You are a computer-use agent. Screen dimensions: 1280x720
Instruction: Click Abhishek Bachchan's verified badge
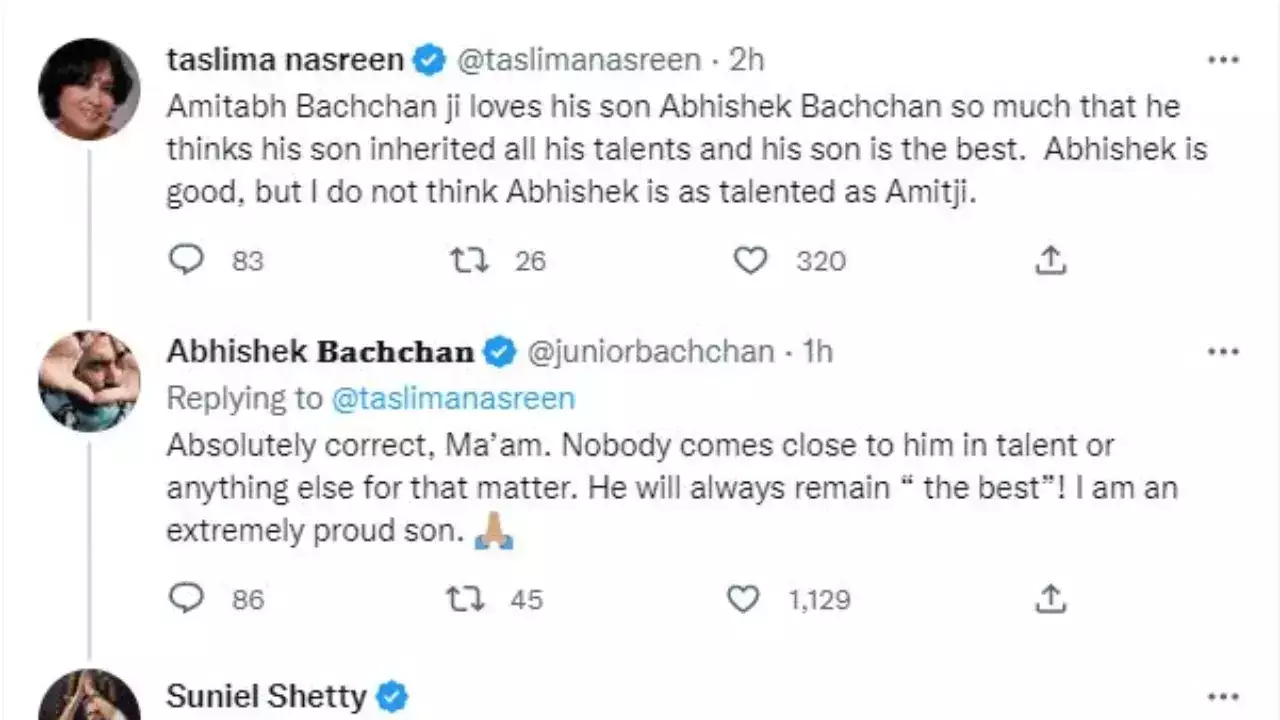coord(497,351)
